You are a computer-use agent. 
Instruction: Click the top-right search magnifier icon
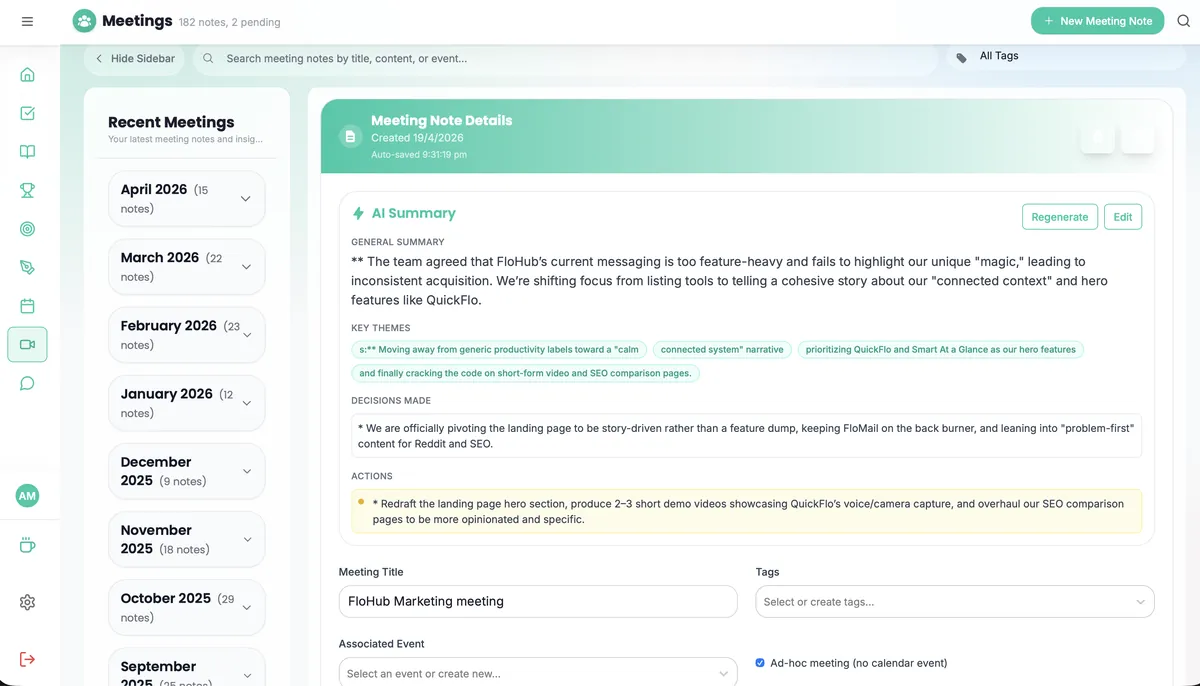1183,21
